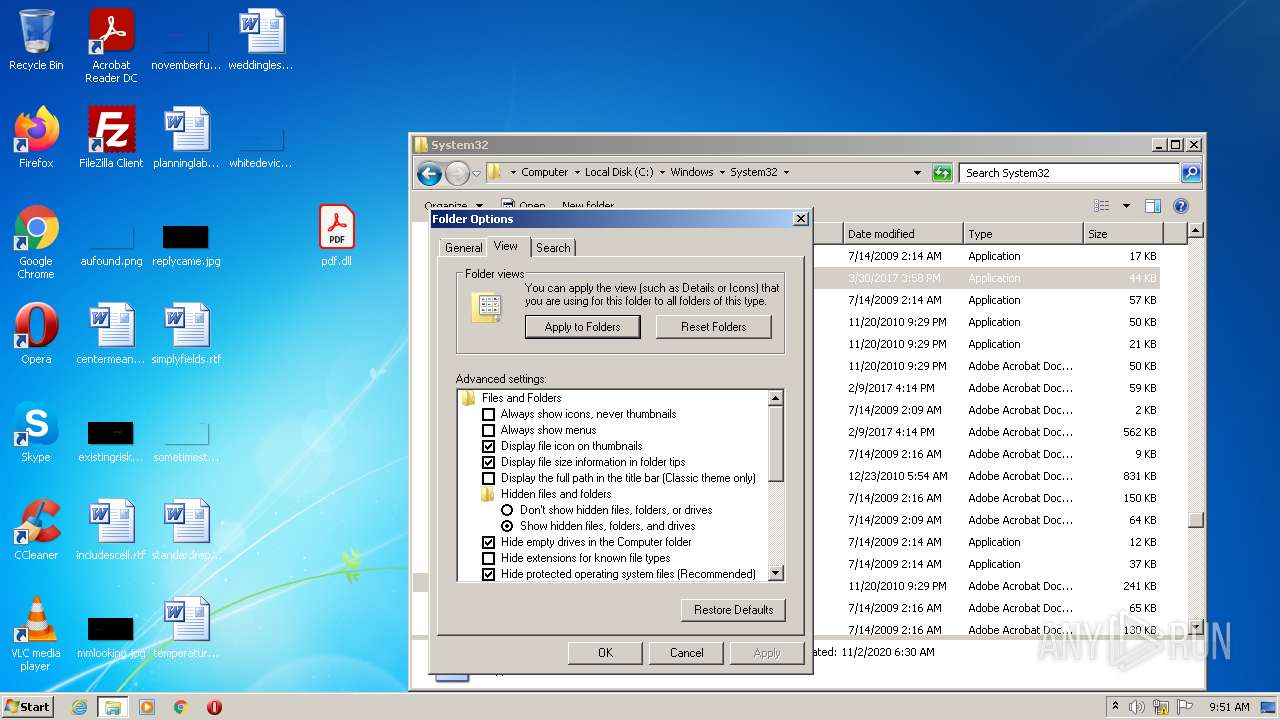Screen dimensions: 1280x720
Task: Click the Explorer file list scrollbar thumb
Action: point(1195,520)
